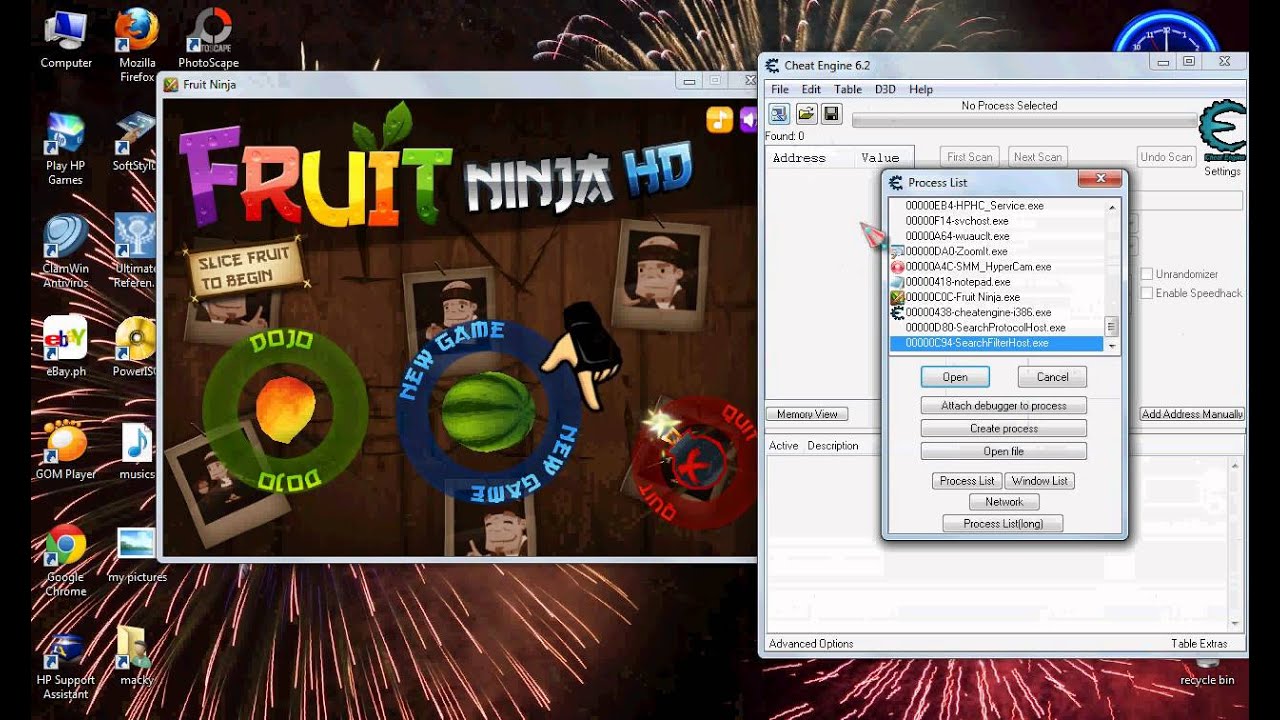This screenshot has width=1280, height=720.
Task: Click the clock gadget on the desktop
Action: pyautogui.click(x=1165, y=30)
